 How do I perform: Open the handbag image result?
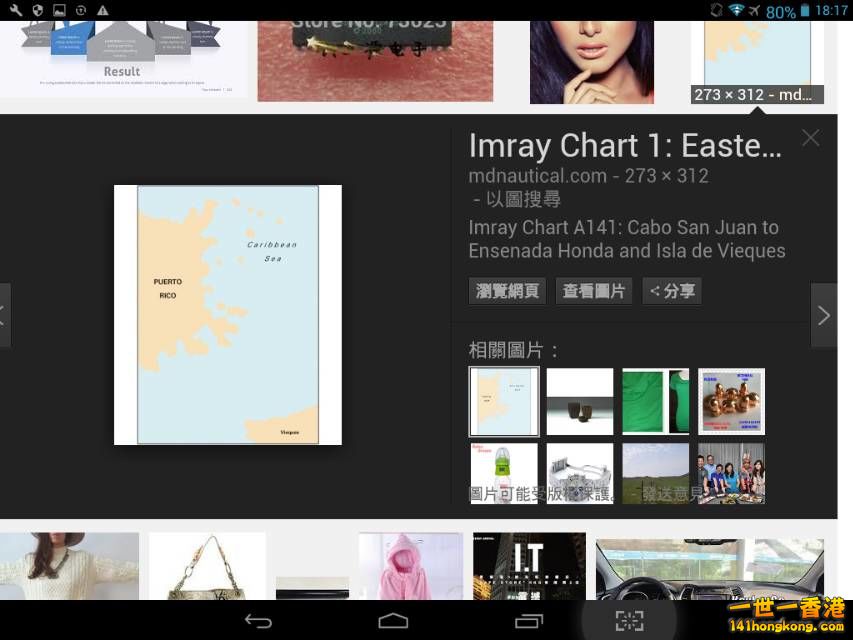pyautogui.click(x=207, y=566)
